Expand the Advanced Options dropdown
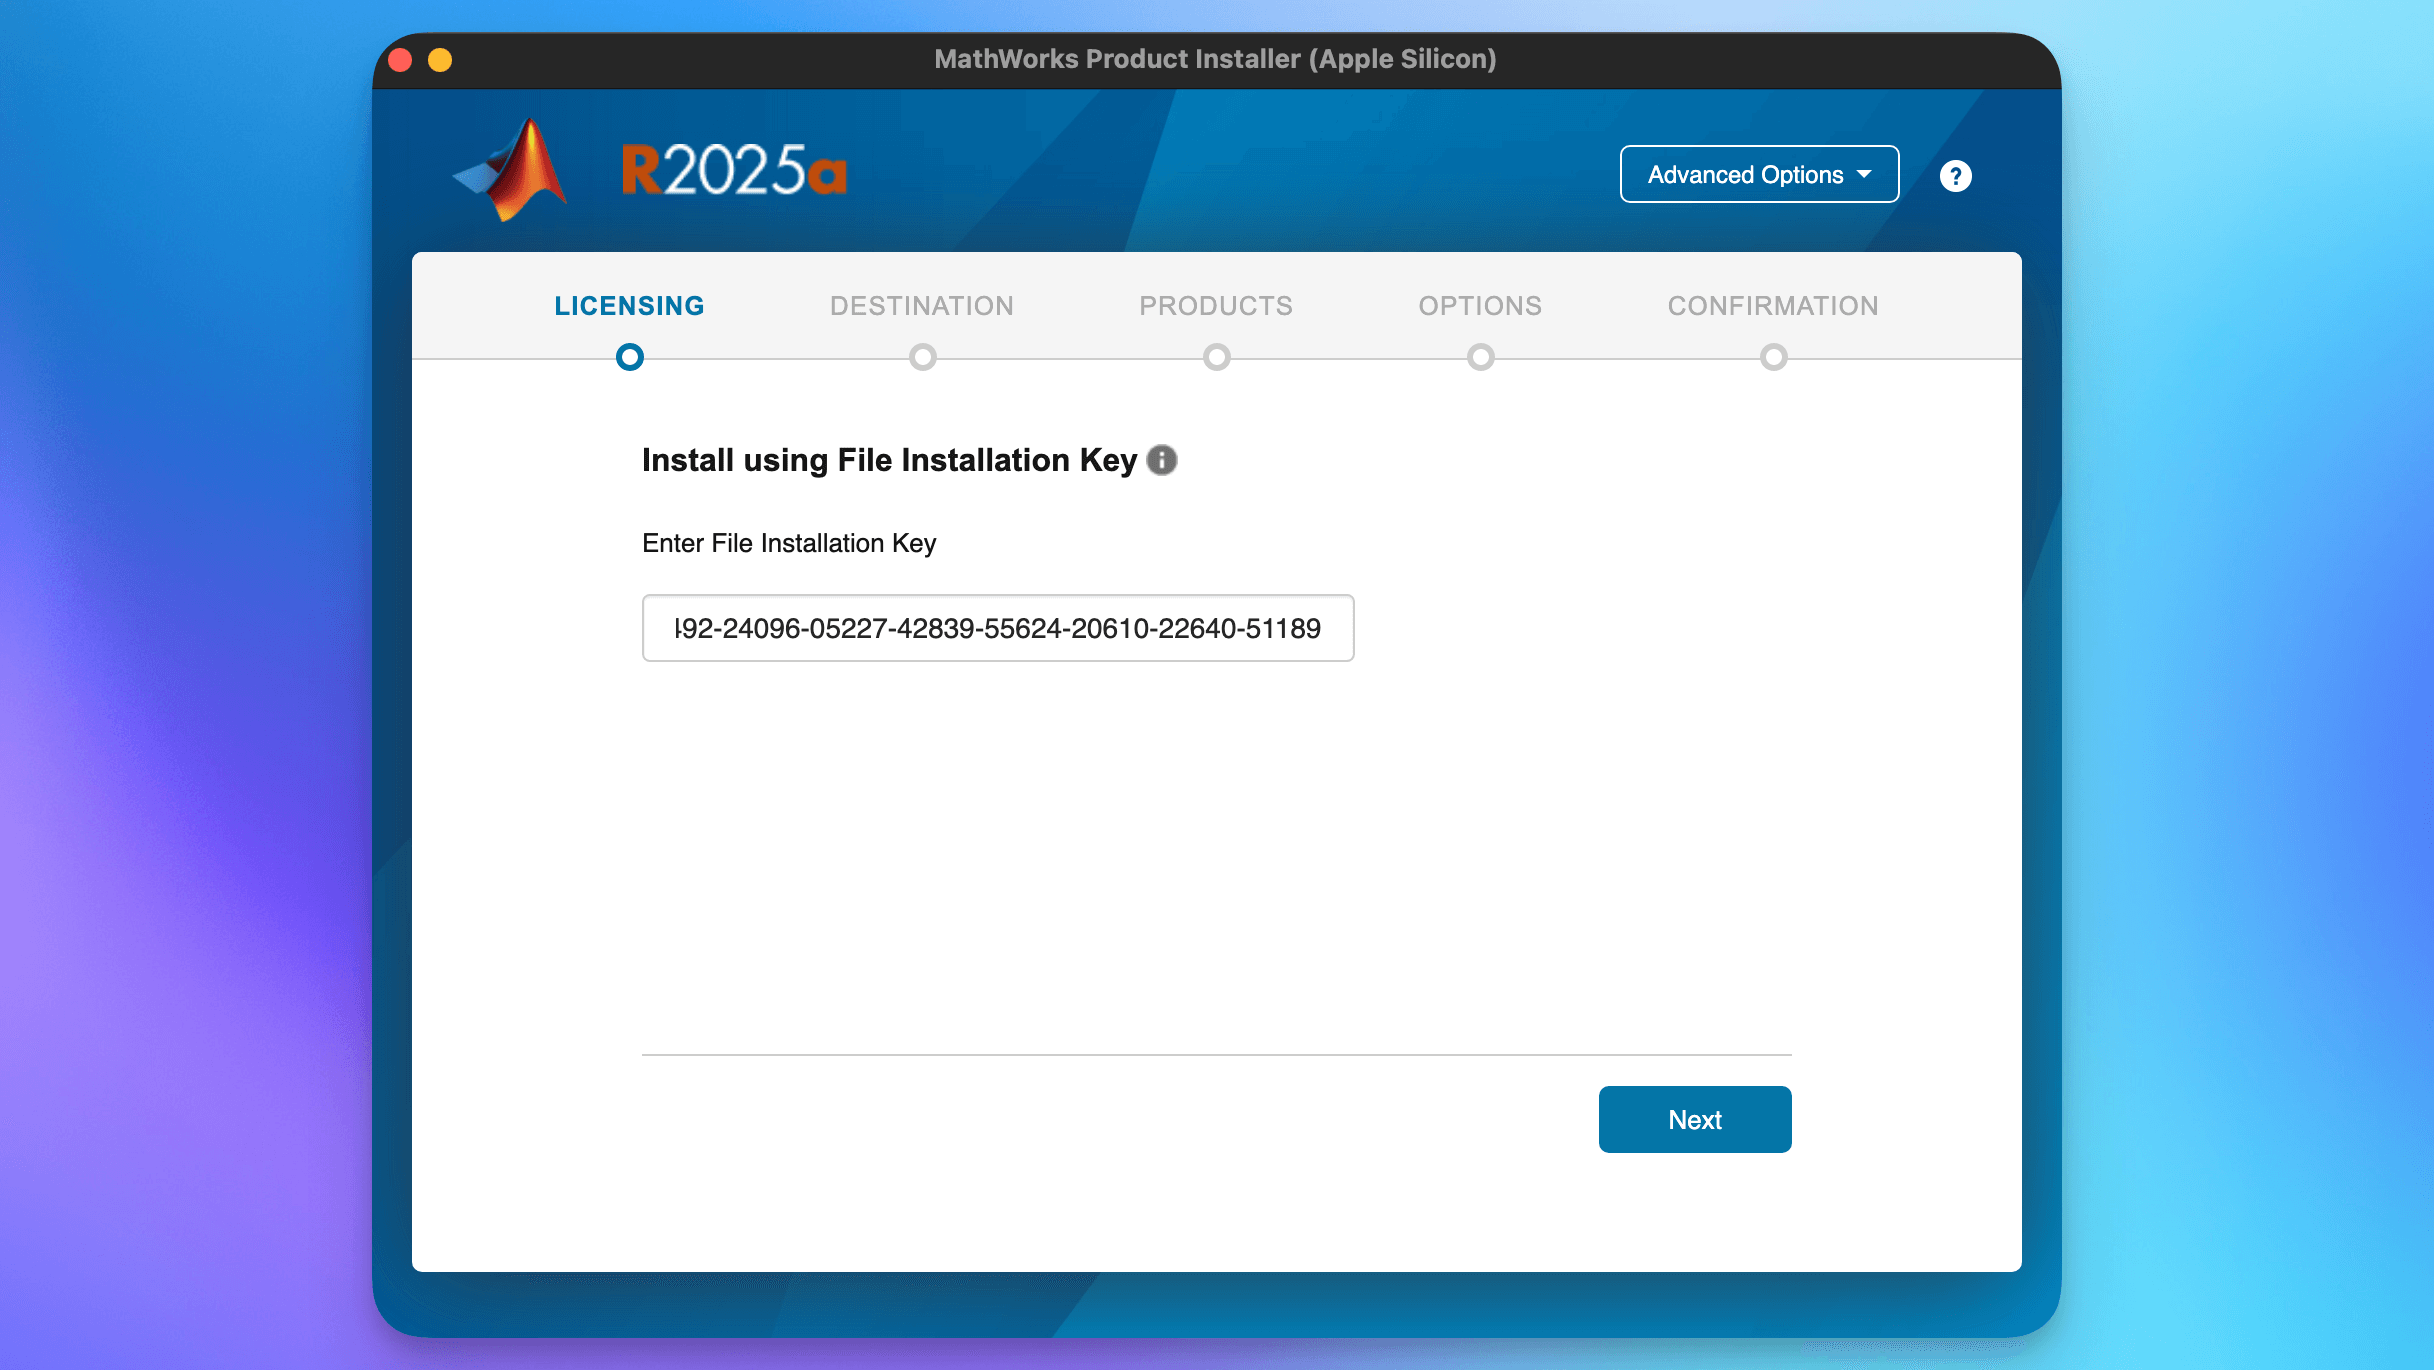Viewport: 2434px width, 1370px height. (1759, 175)
